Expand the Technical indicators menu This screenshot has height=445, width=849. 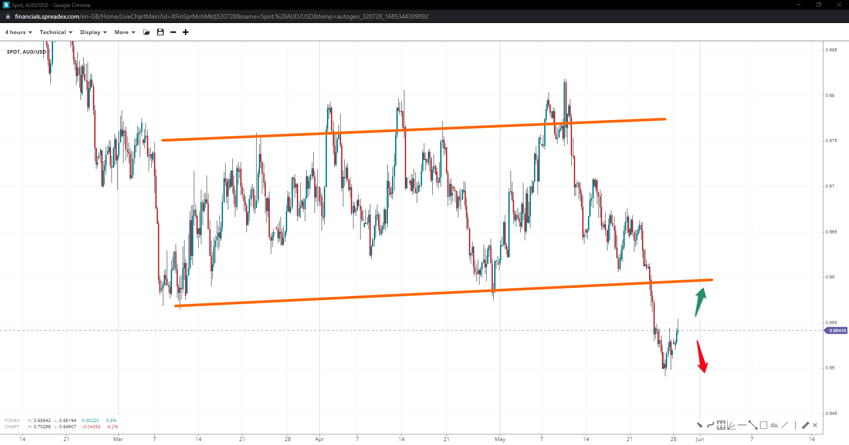click(x=56, y=32)
